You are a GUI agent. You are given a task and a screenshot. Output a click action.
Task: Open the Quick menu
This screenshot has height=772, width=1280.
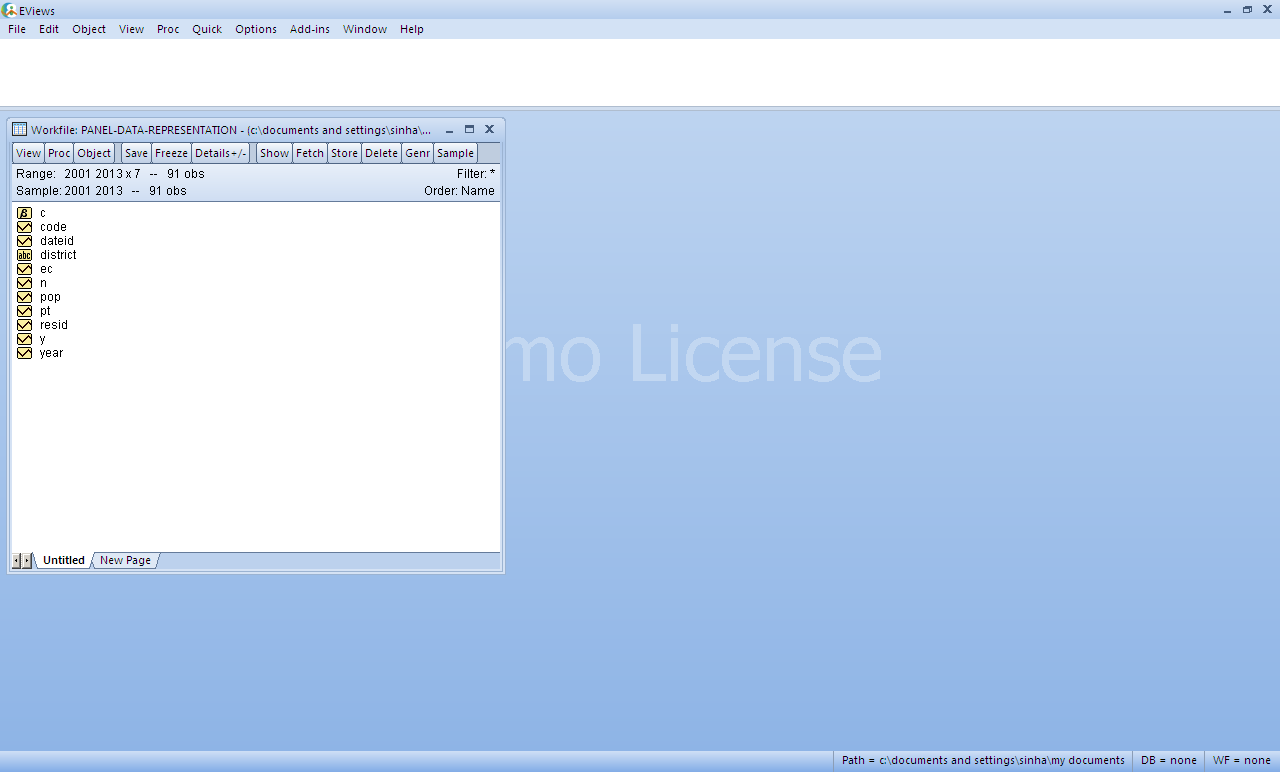207,29
